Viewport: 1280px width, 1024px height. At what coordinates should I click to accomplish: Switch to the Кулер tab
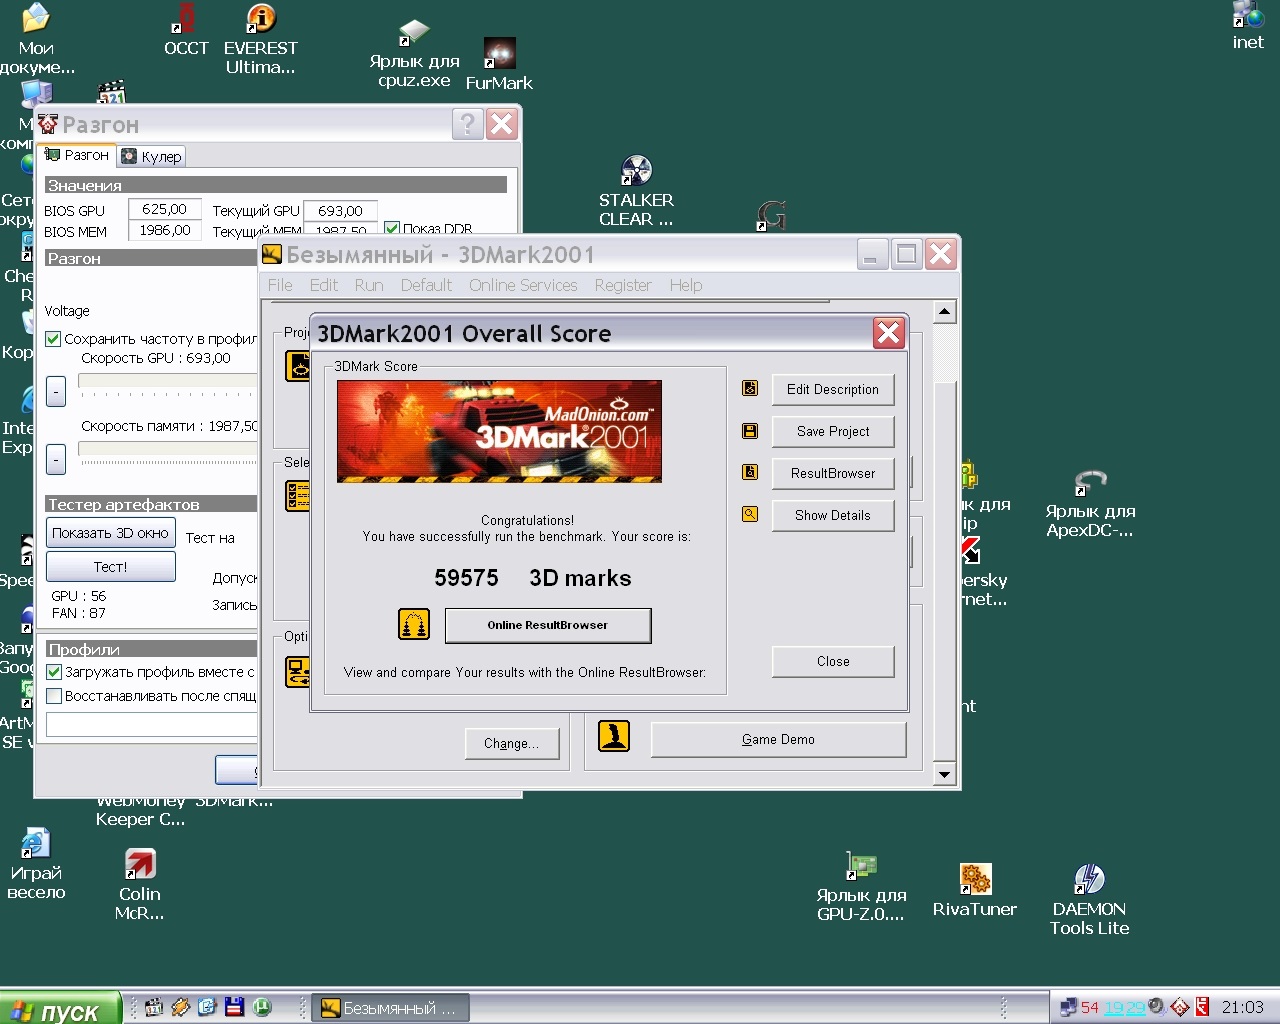[152, 156]
